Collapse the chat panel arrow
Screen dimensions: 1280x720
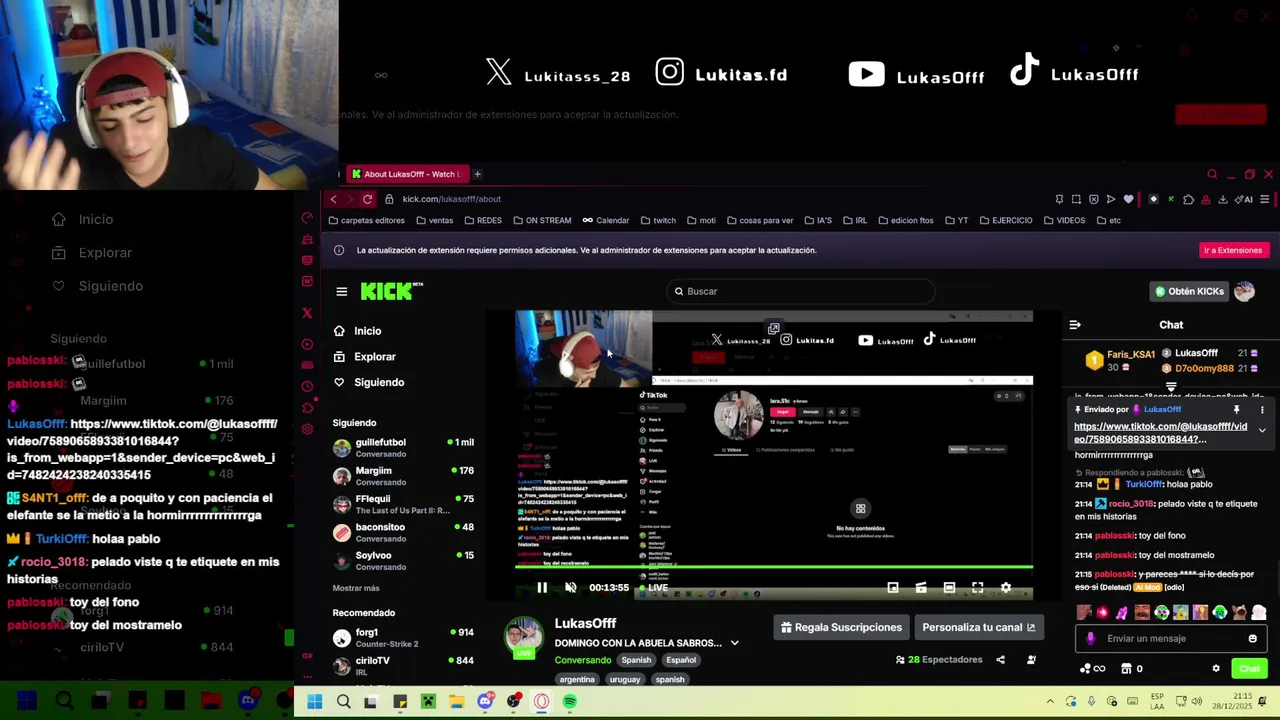1075,325
